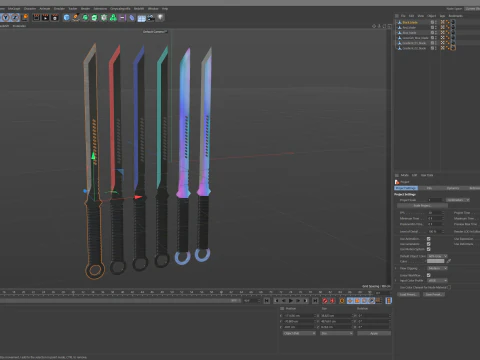Toggle the Z axis lock icon
Image resolution: width=480 pixels, height=360 pixels.
tap(15, 17)
